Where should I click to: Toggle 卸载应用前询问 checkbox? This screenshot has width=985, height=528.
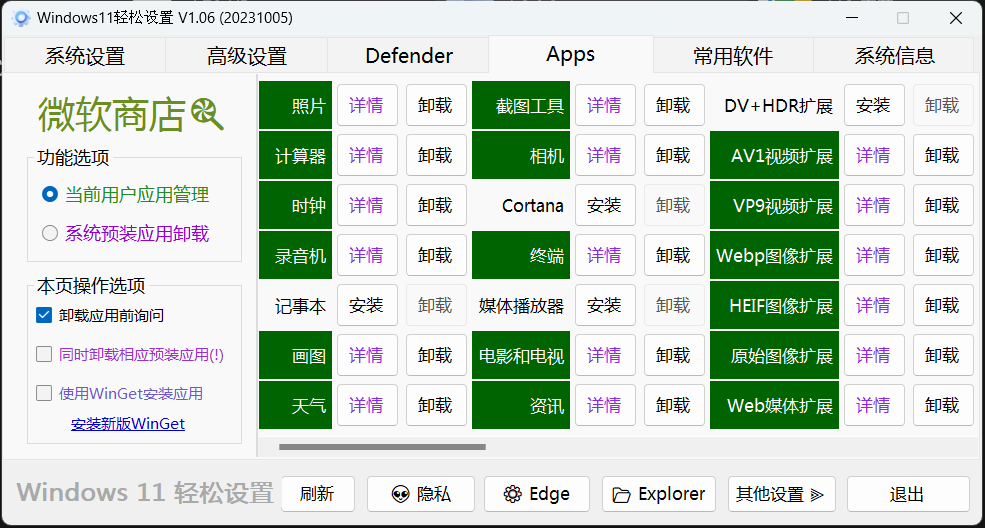click(44, 315)
